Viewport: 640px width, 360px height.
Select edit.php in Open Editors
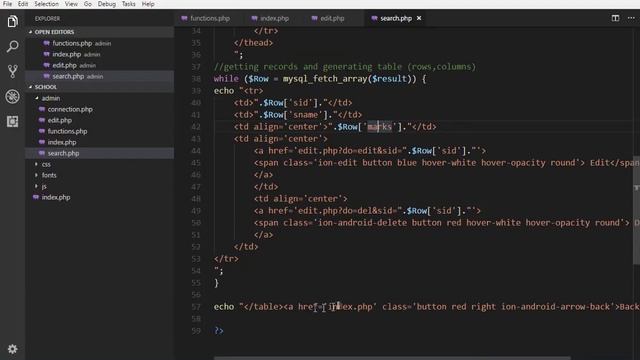[64, 65]
